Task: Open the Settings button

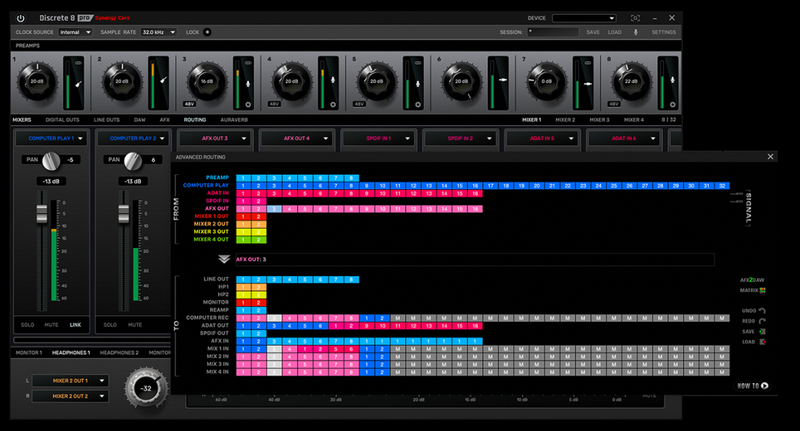Action: 664,32
